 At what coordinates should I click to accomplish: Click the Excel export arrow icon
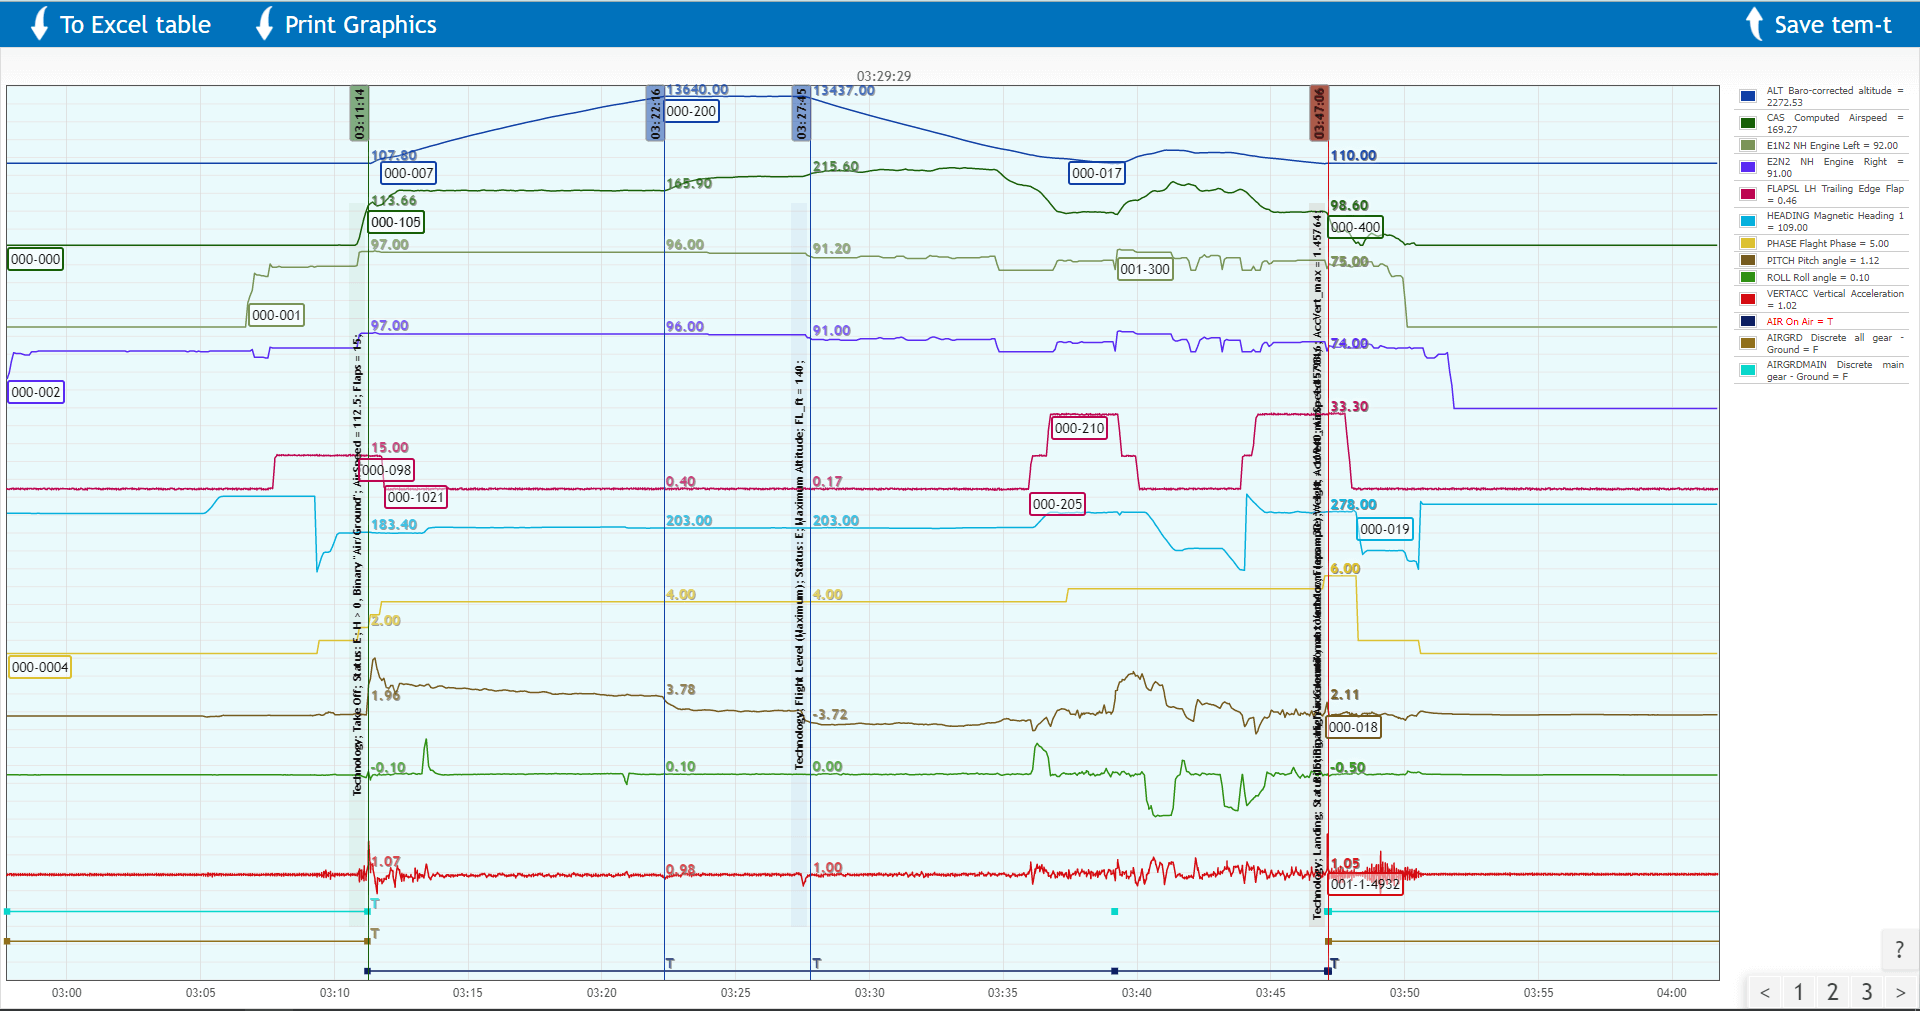point(38,24)
